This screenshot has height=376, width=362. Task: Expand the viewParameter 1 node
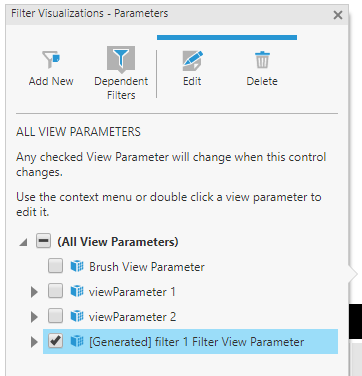coord(34,292)
